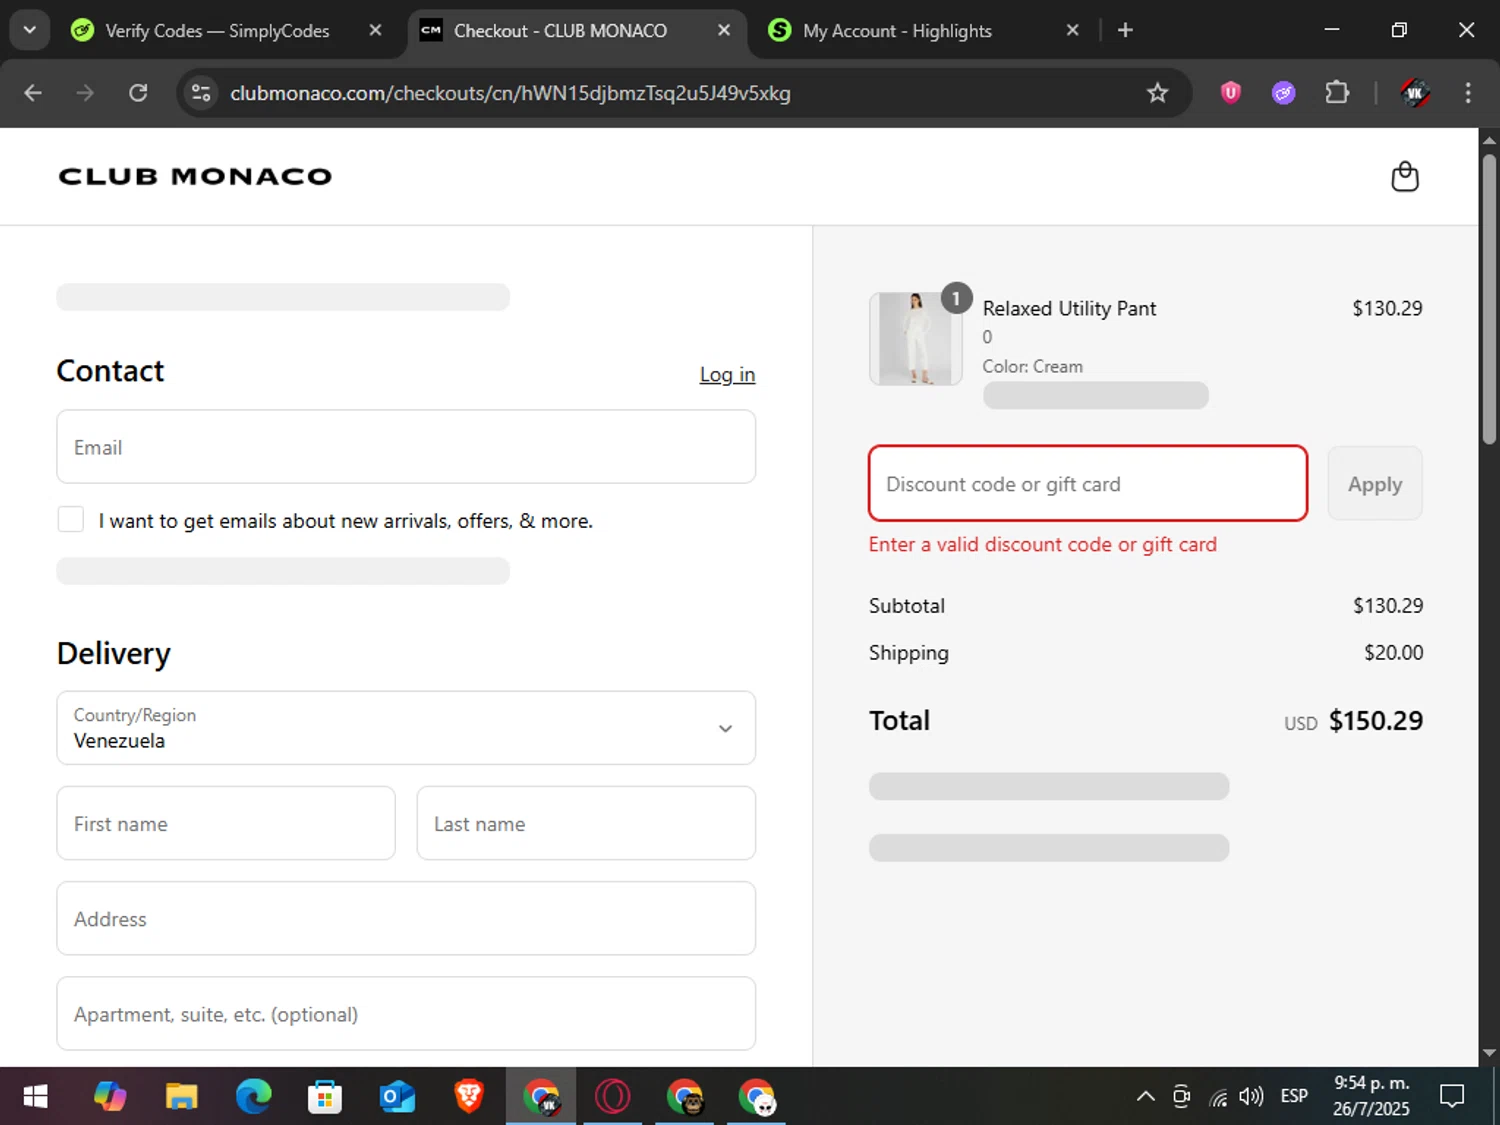The width and height of the screenshot is (1500, 1125).
Task: Open the tab search dropdown arrow
Action: [29, 30]
